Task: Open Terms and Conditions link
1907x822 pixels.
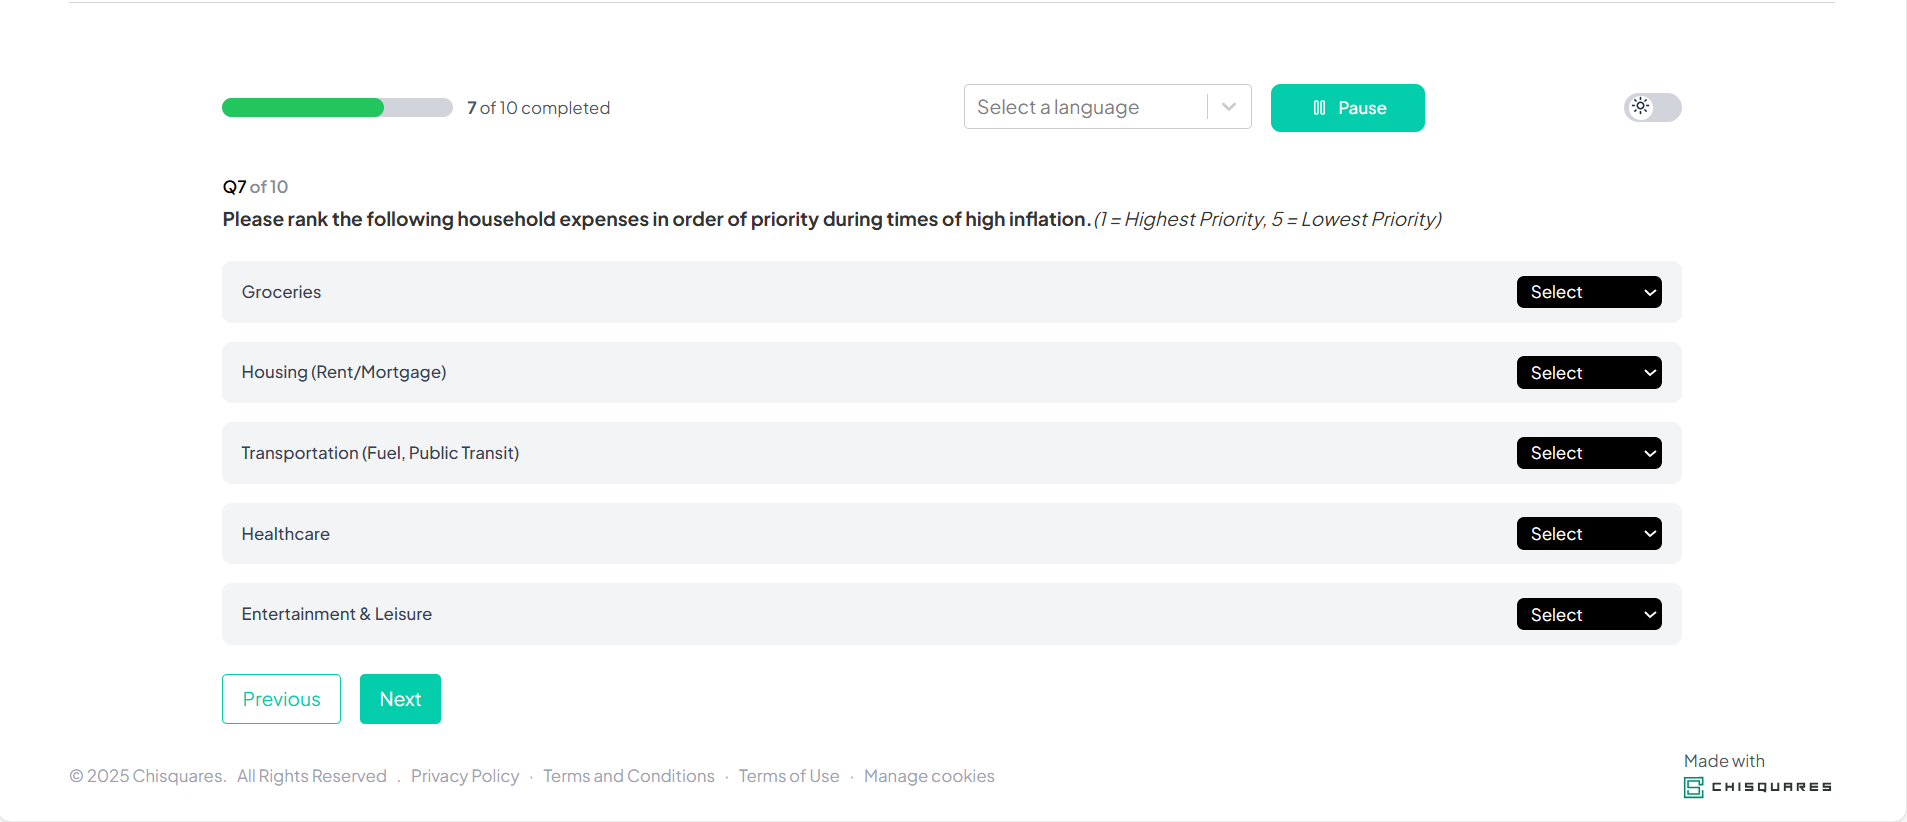Action: pos(629,776)
